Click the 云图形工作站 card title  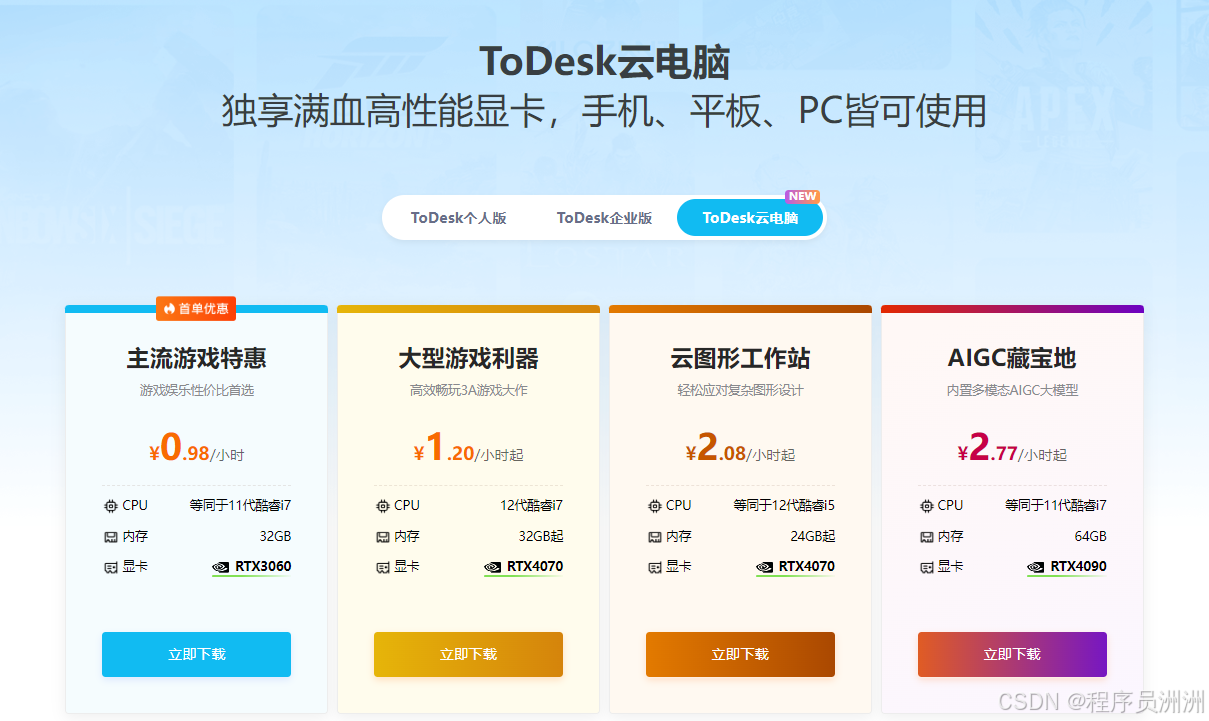pos(740,358)
